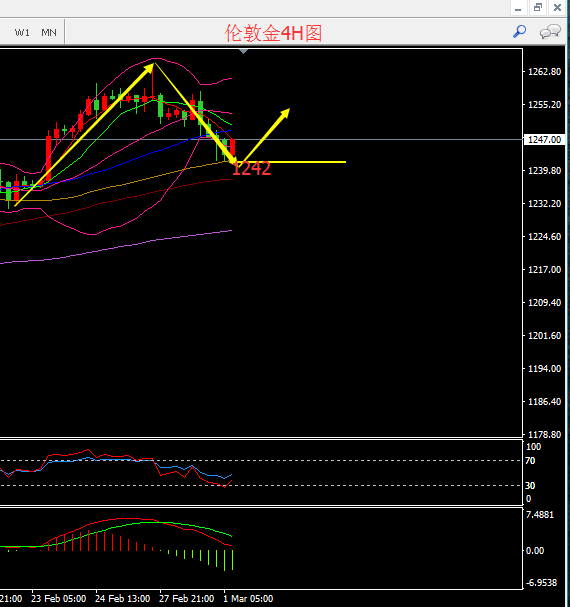
Task: Click the 1262.80 price scale label
Action: click(x=544, y=72)
